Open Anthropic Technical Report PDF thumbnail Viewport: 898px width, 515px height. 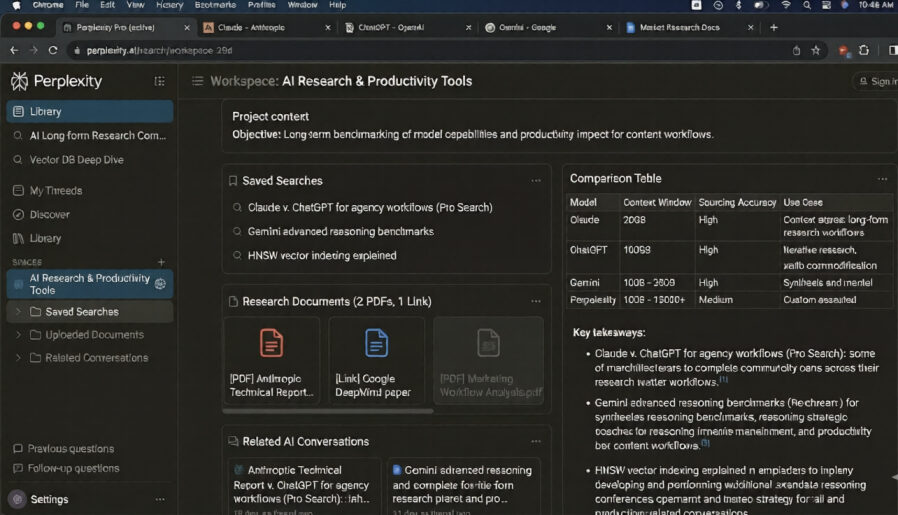[x=271, y=360]
